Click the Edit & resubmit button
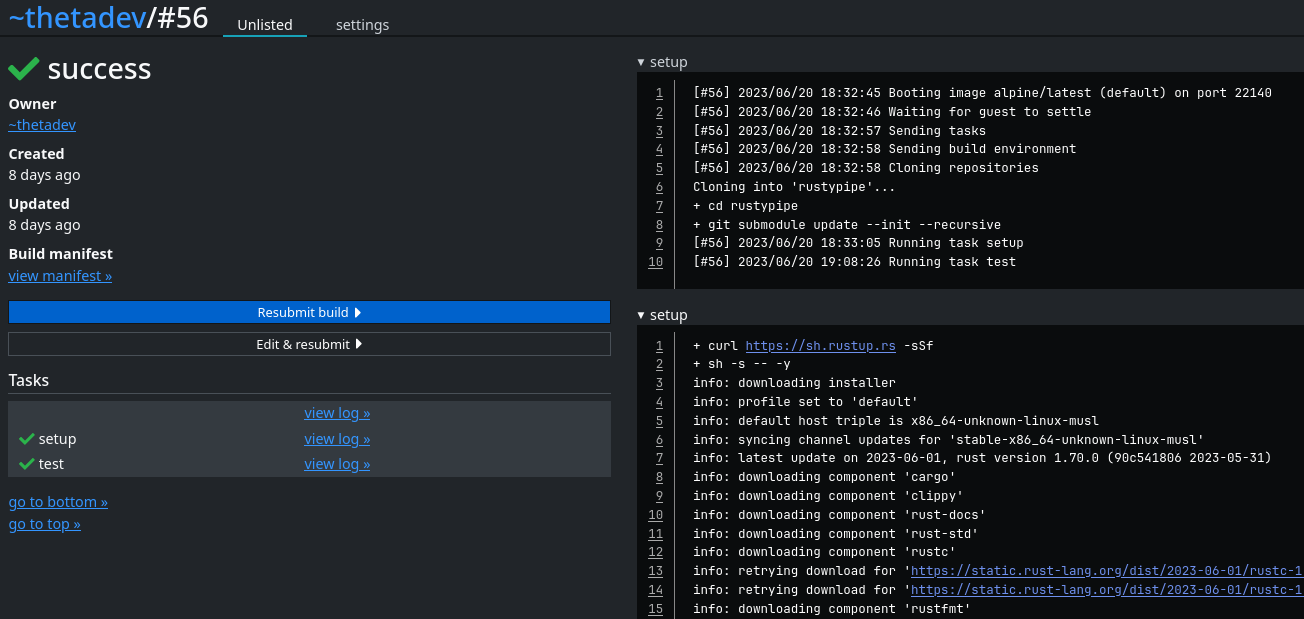Image resolution: width=1304 pixels, height=619 pixels. 309,344
